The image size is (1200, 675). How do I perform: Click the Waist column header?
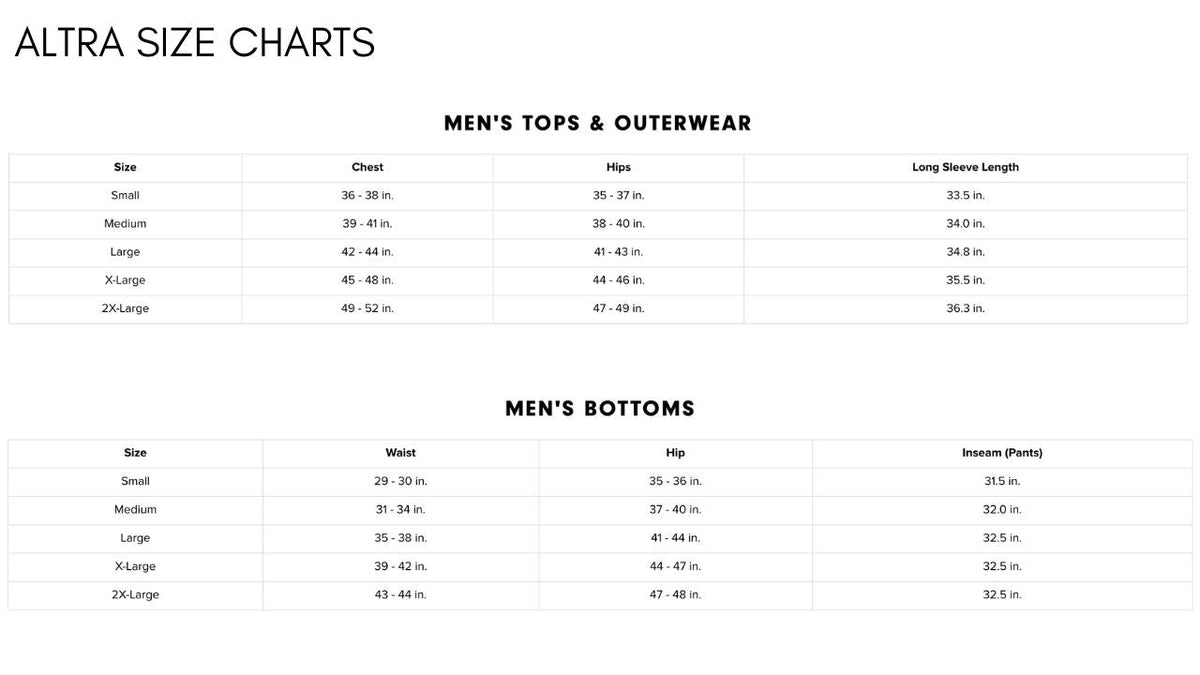[400, 453]
